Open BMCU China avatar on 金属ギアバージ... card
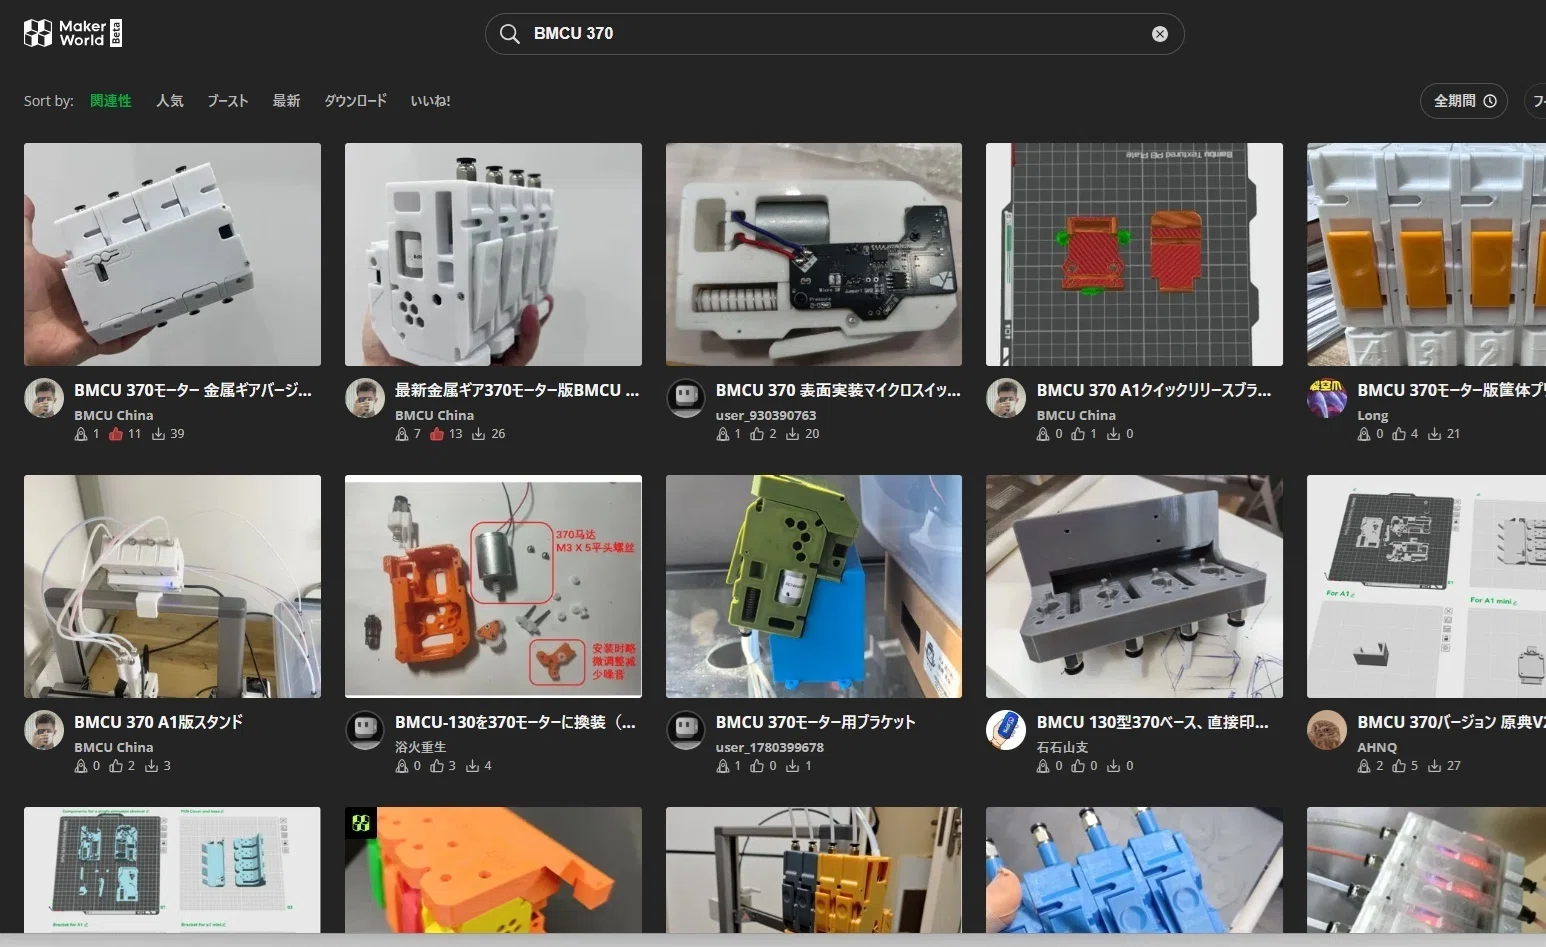 (x=44, y=398)
